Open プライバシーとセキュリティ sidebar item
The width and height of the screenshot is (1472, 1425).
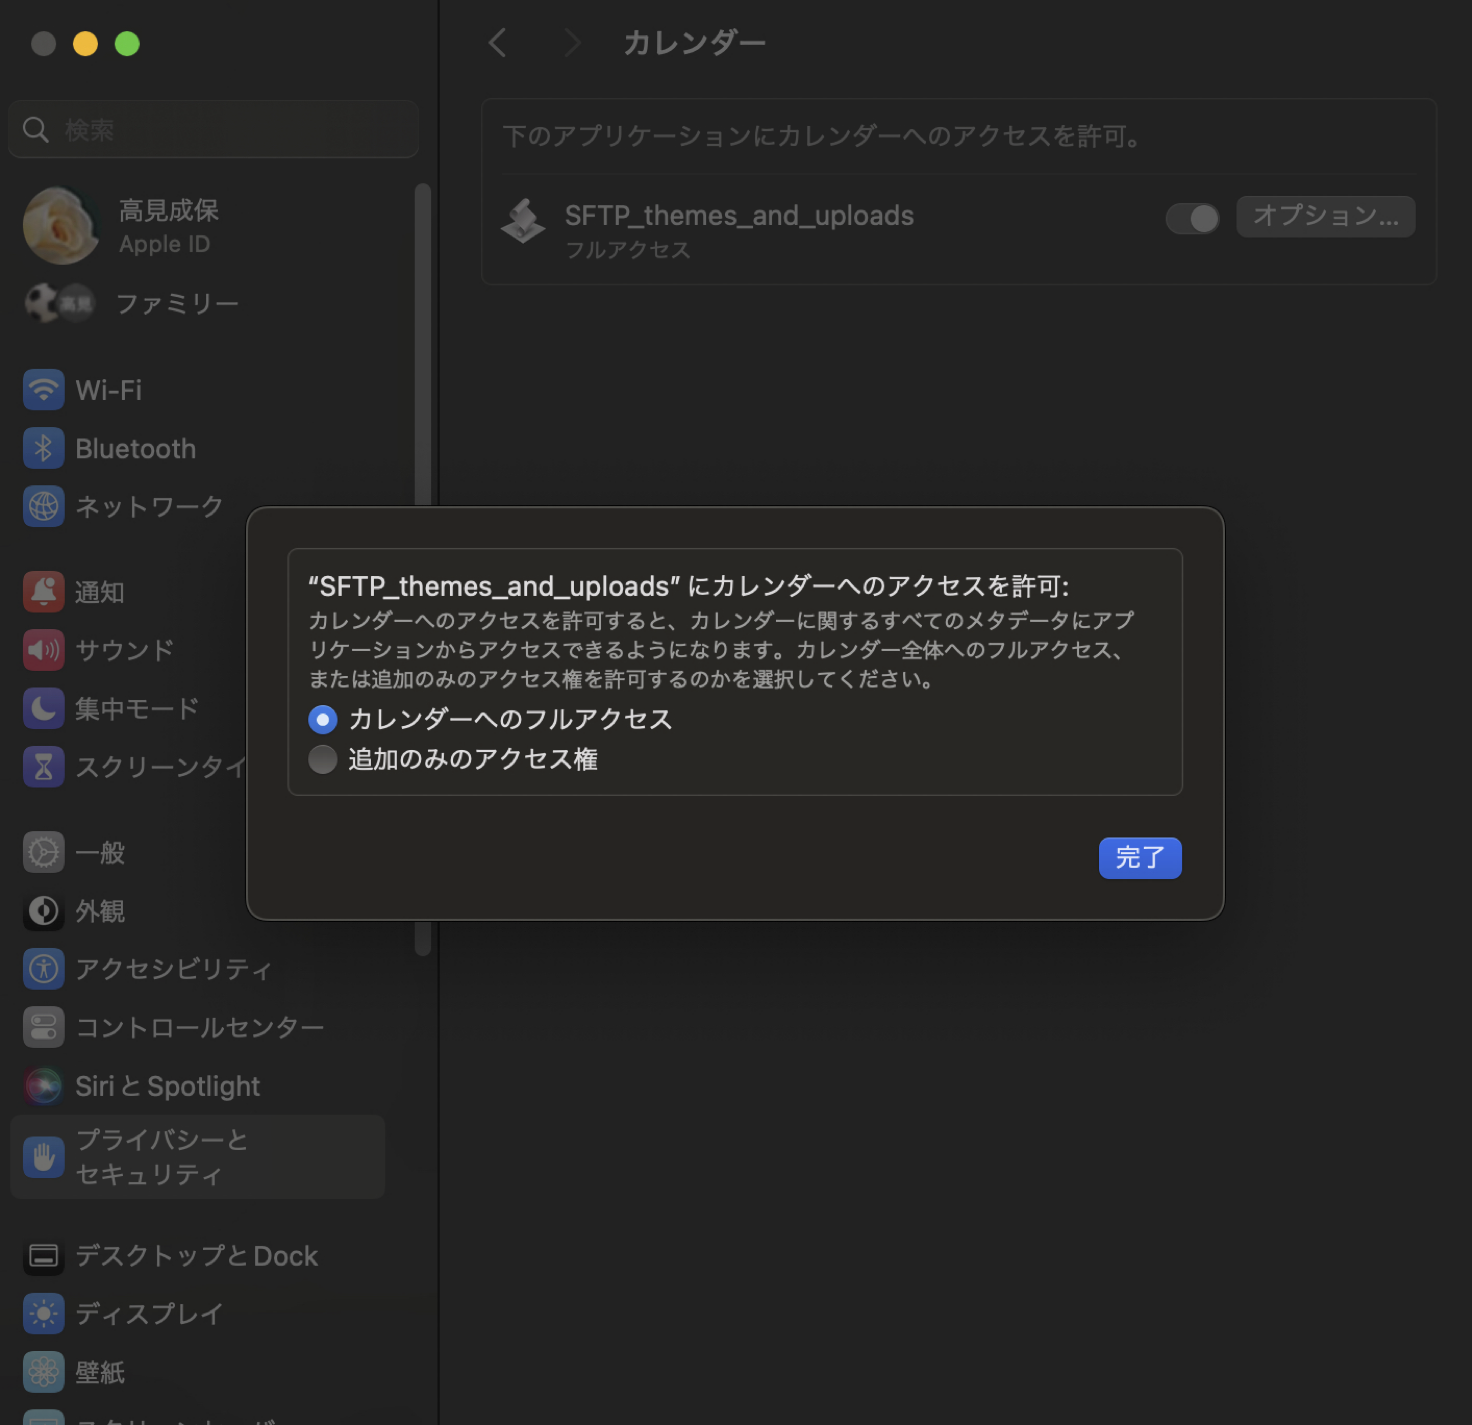point(197,1157)
